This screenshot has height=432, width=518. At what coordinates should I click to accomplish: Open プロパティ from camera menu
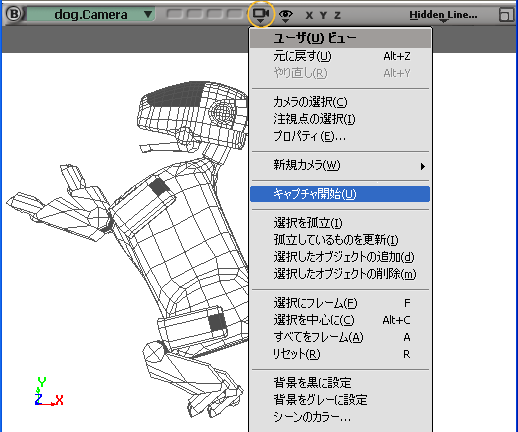340,136
